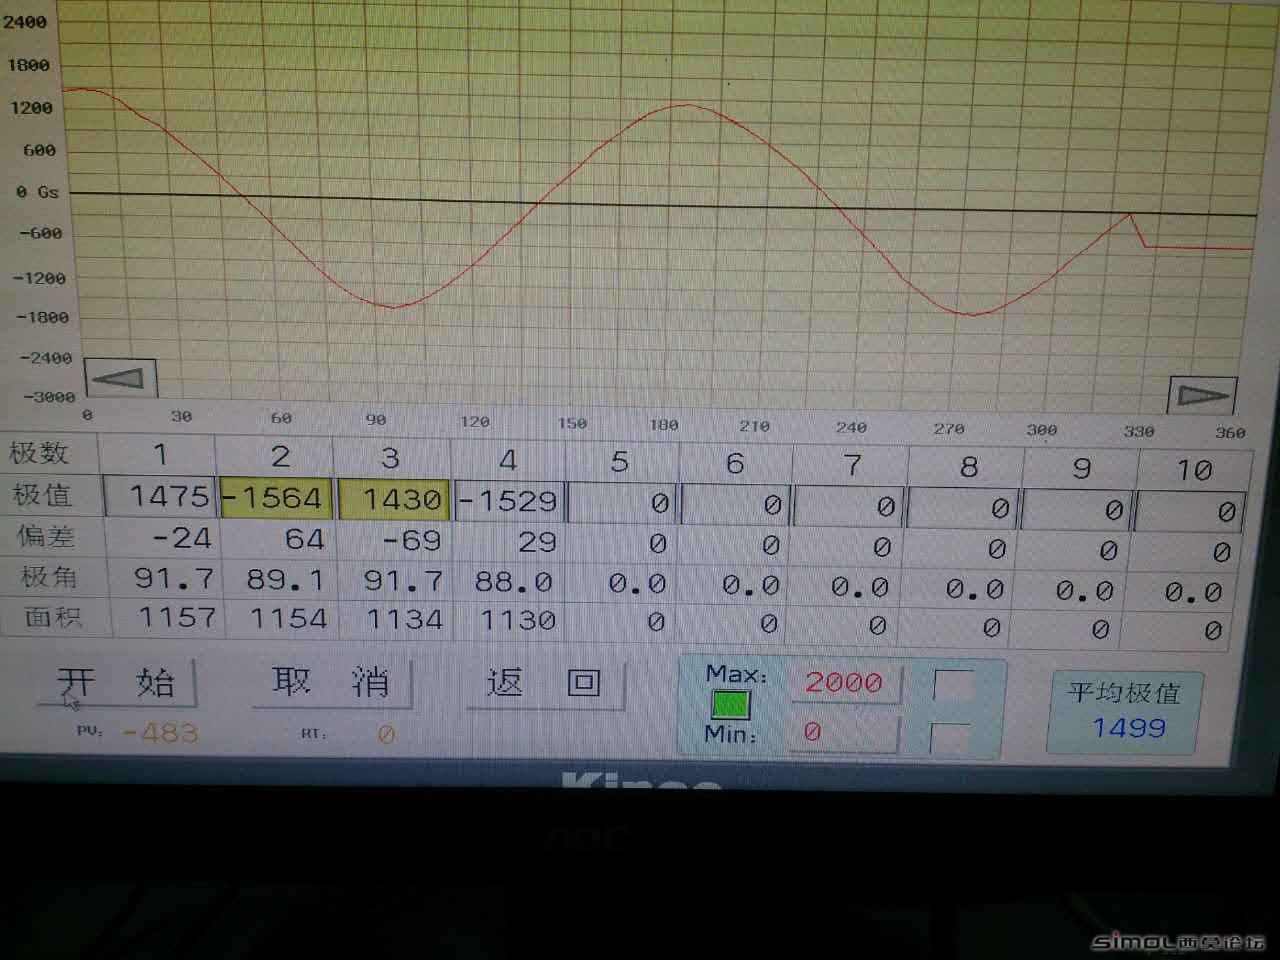Click the 偏差 row header

[x=46, y=536]
